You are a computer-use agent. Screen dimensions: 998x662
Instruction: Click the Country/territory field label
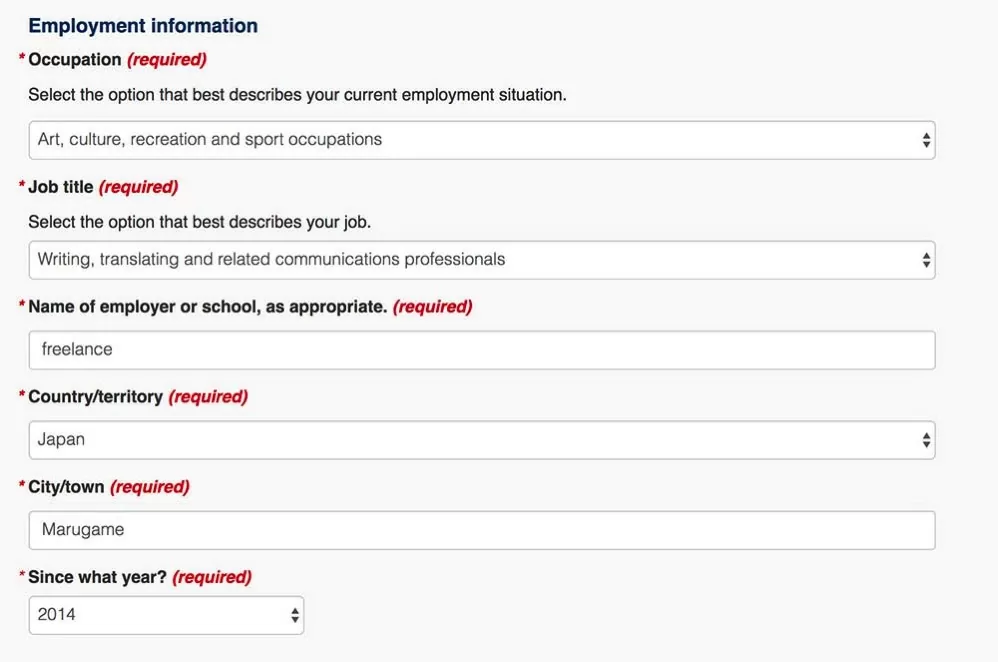tap(95, 397)
